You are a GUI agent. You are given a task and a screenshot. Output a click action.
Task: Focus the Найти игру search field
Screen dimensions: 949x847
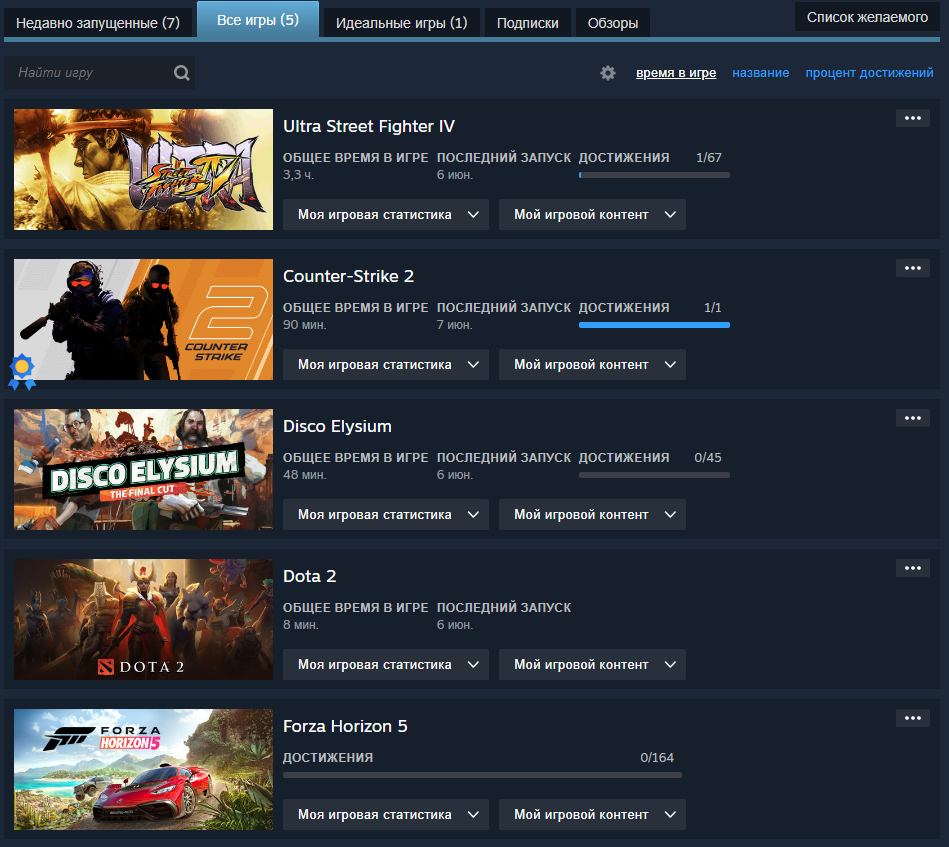99,73
